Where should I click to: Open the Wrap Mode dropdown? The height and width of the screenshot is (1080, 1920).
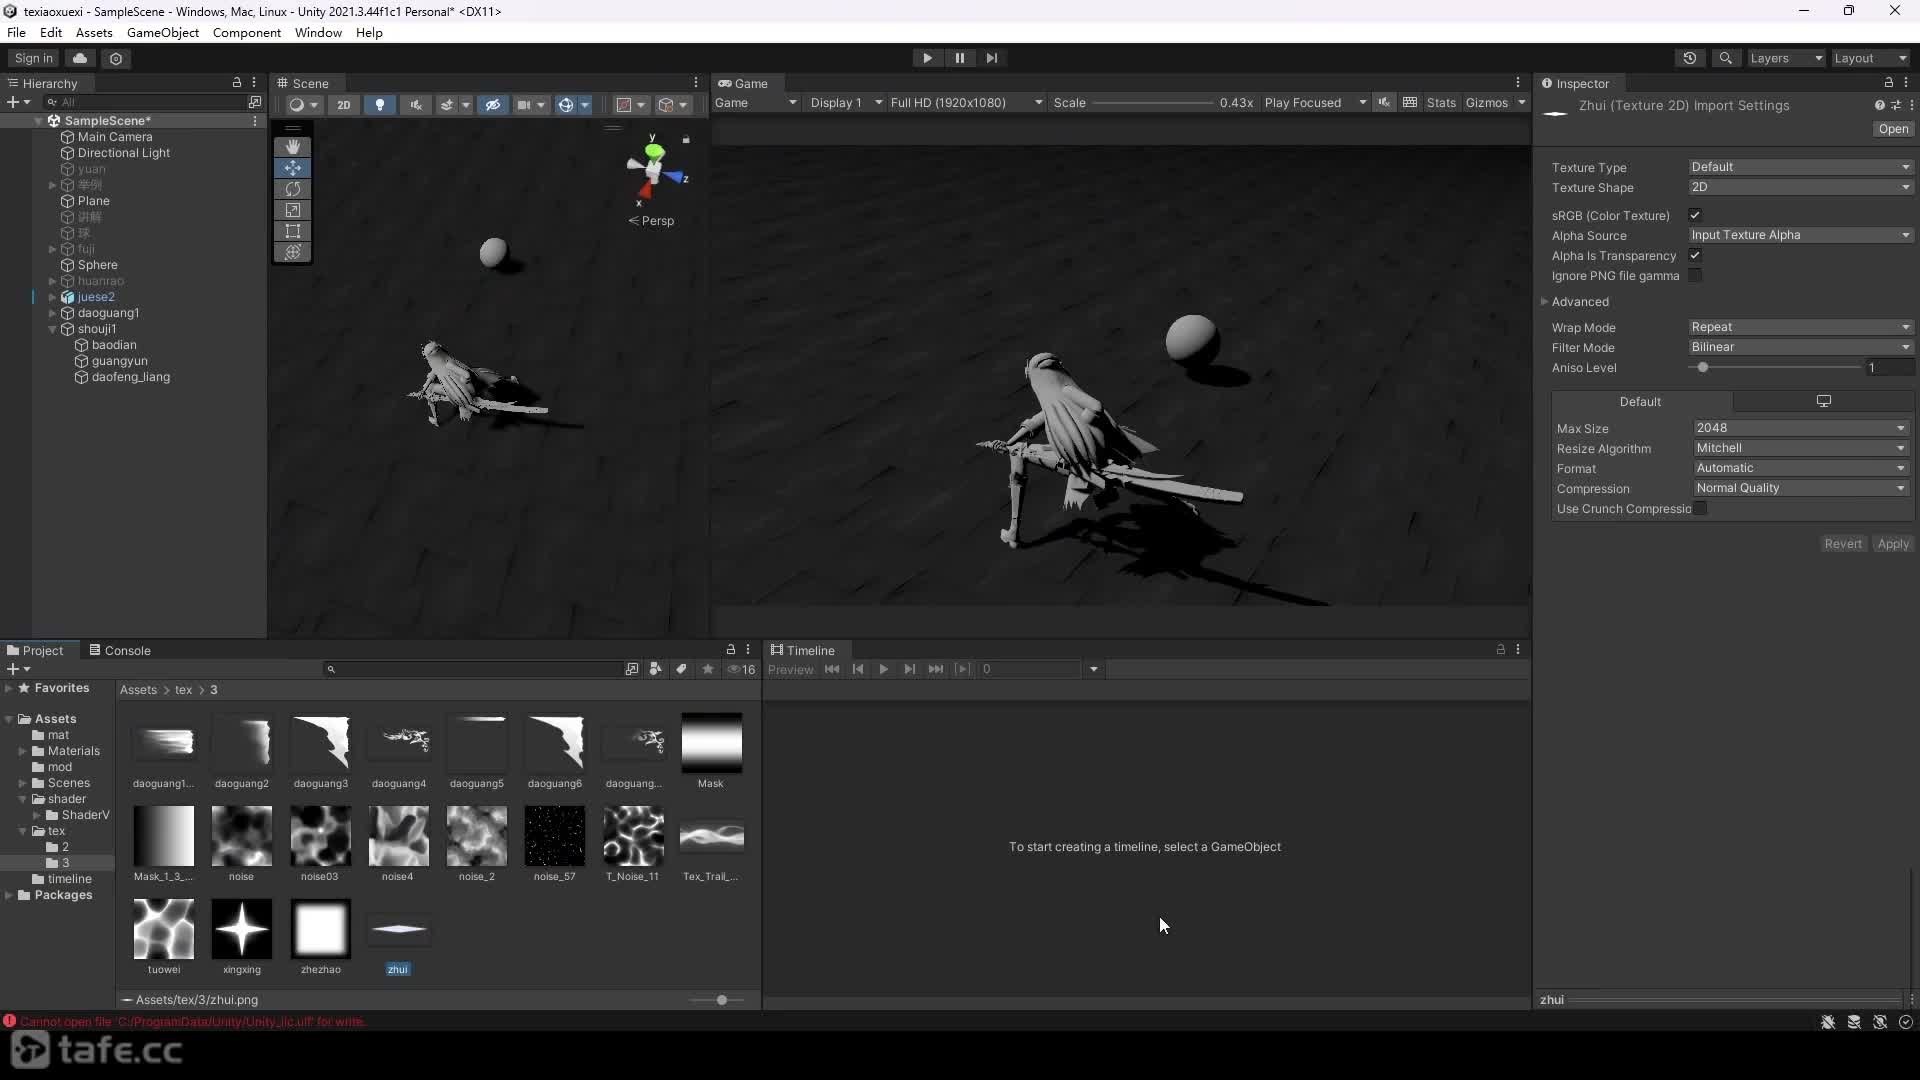(1800, 327)
